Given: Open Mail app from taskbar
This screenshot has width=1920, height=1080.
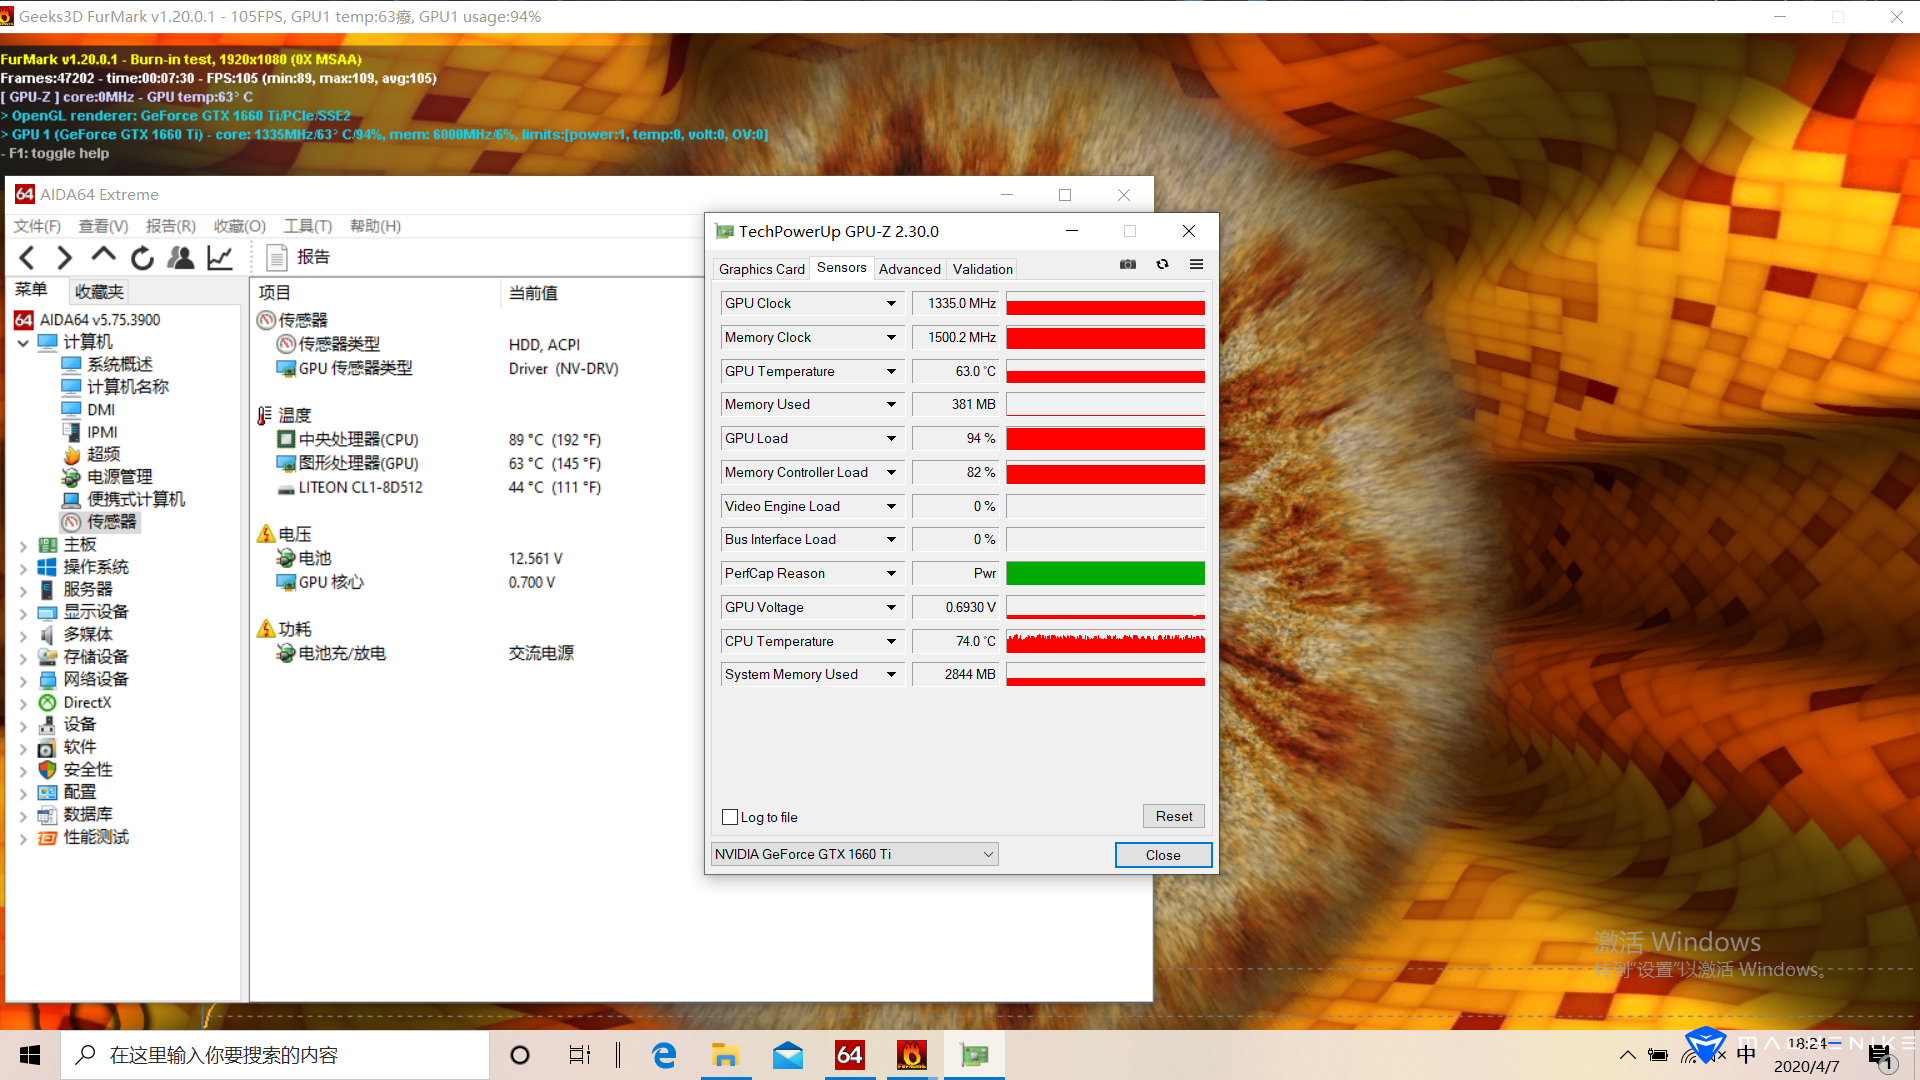Looking at the screenshot, I should click(x=788, y=1055).
